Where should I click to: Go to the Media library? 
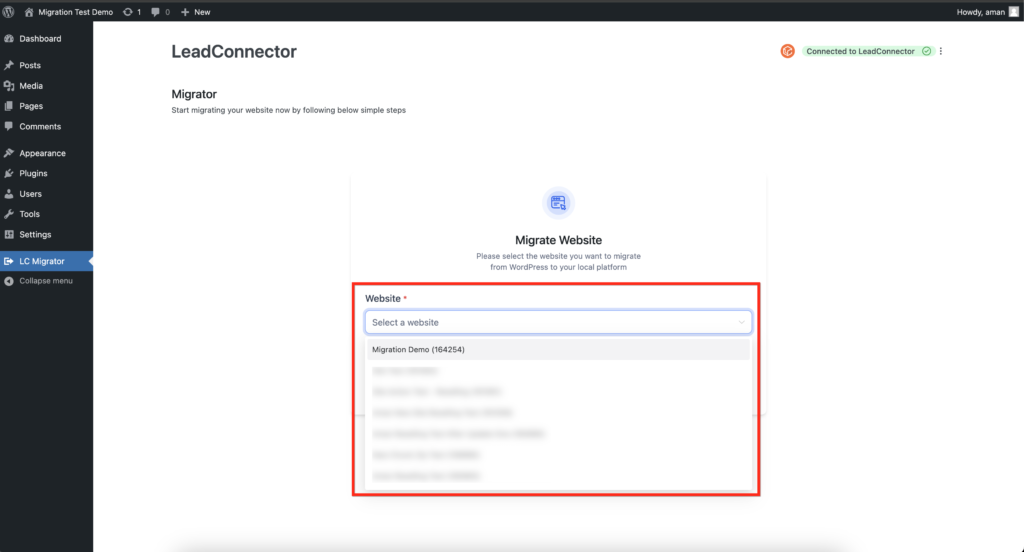[46, 86]
